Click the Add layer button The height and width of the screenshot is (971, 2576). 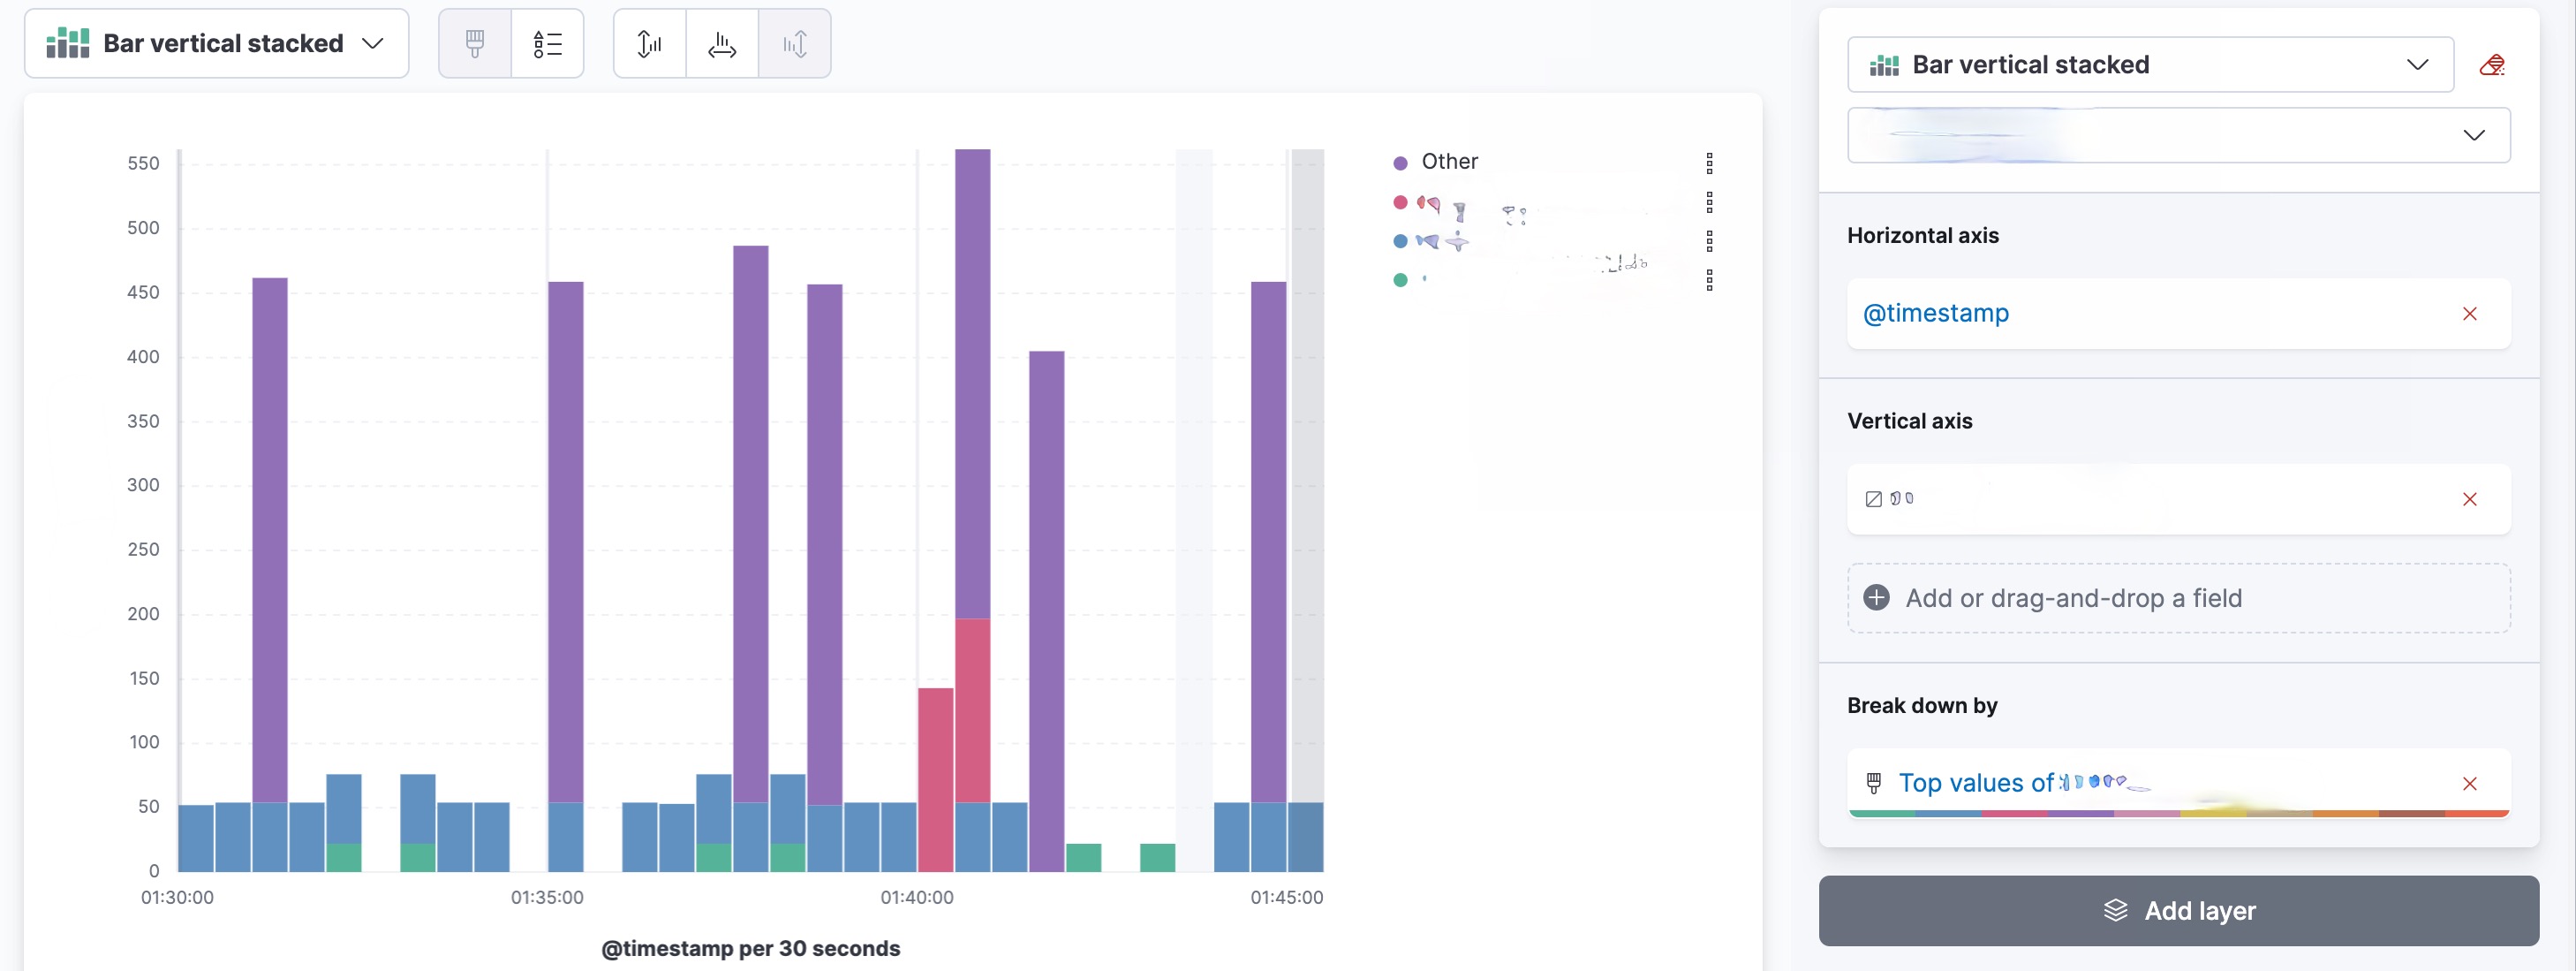click(x=2178, y=910)
